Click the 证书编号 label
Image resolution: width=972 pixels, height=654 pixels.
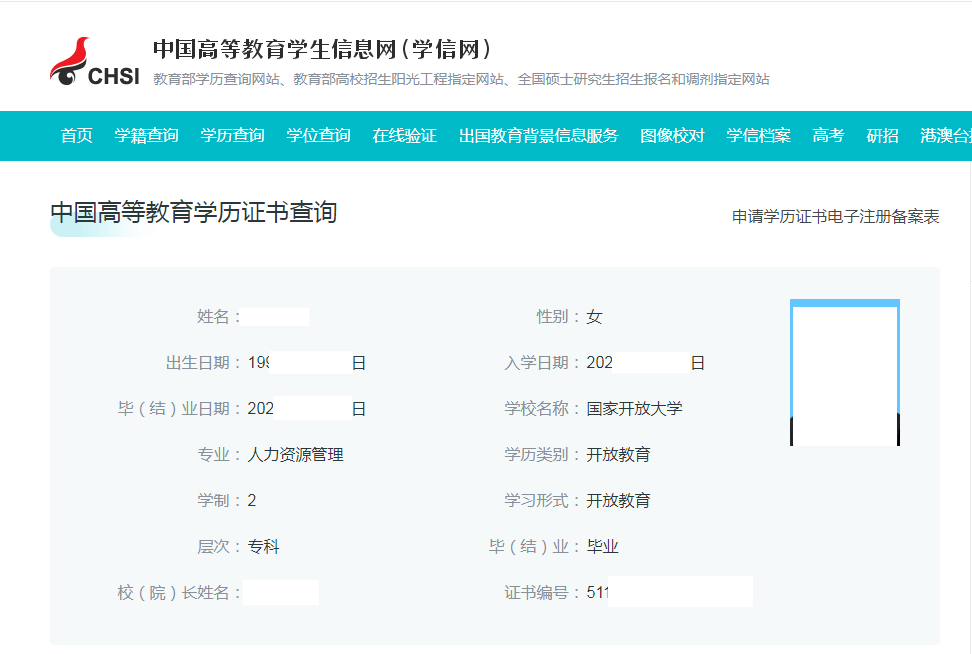(x=542, y=593)
